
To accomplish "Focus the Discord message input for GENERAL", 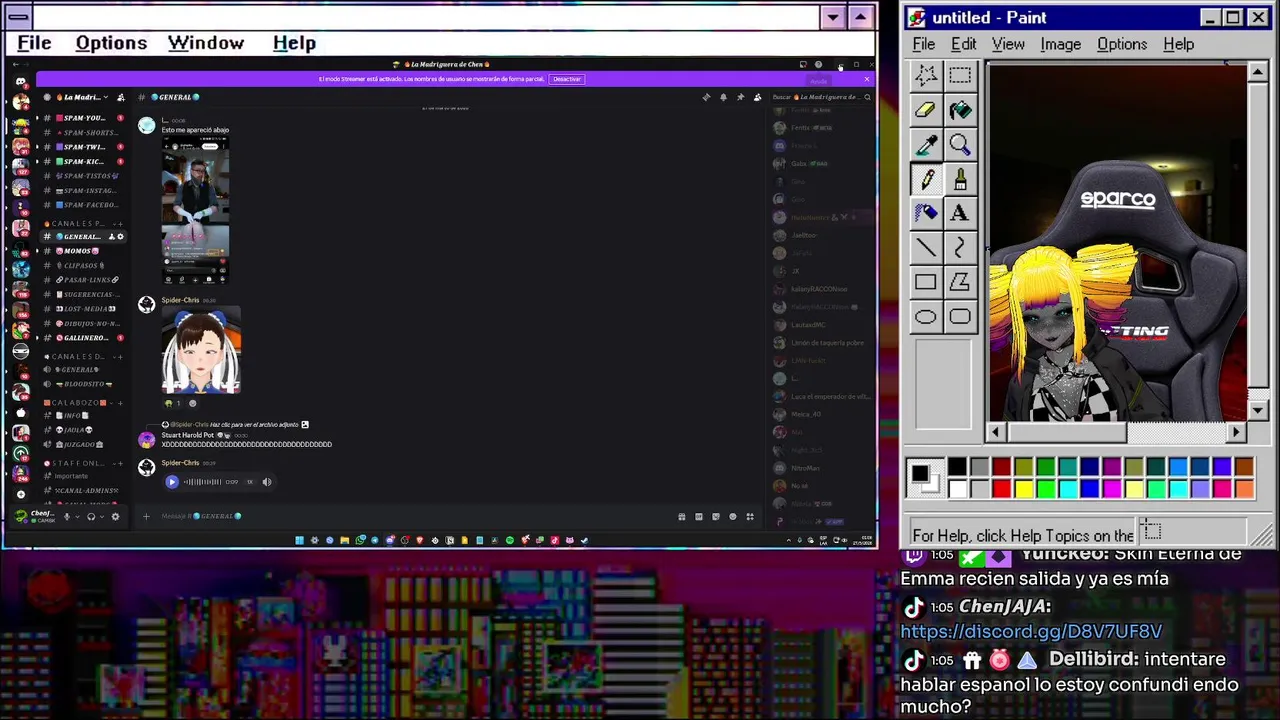I will pos(415,516).
